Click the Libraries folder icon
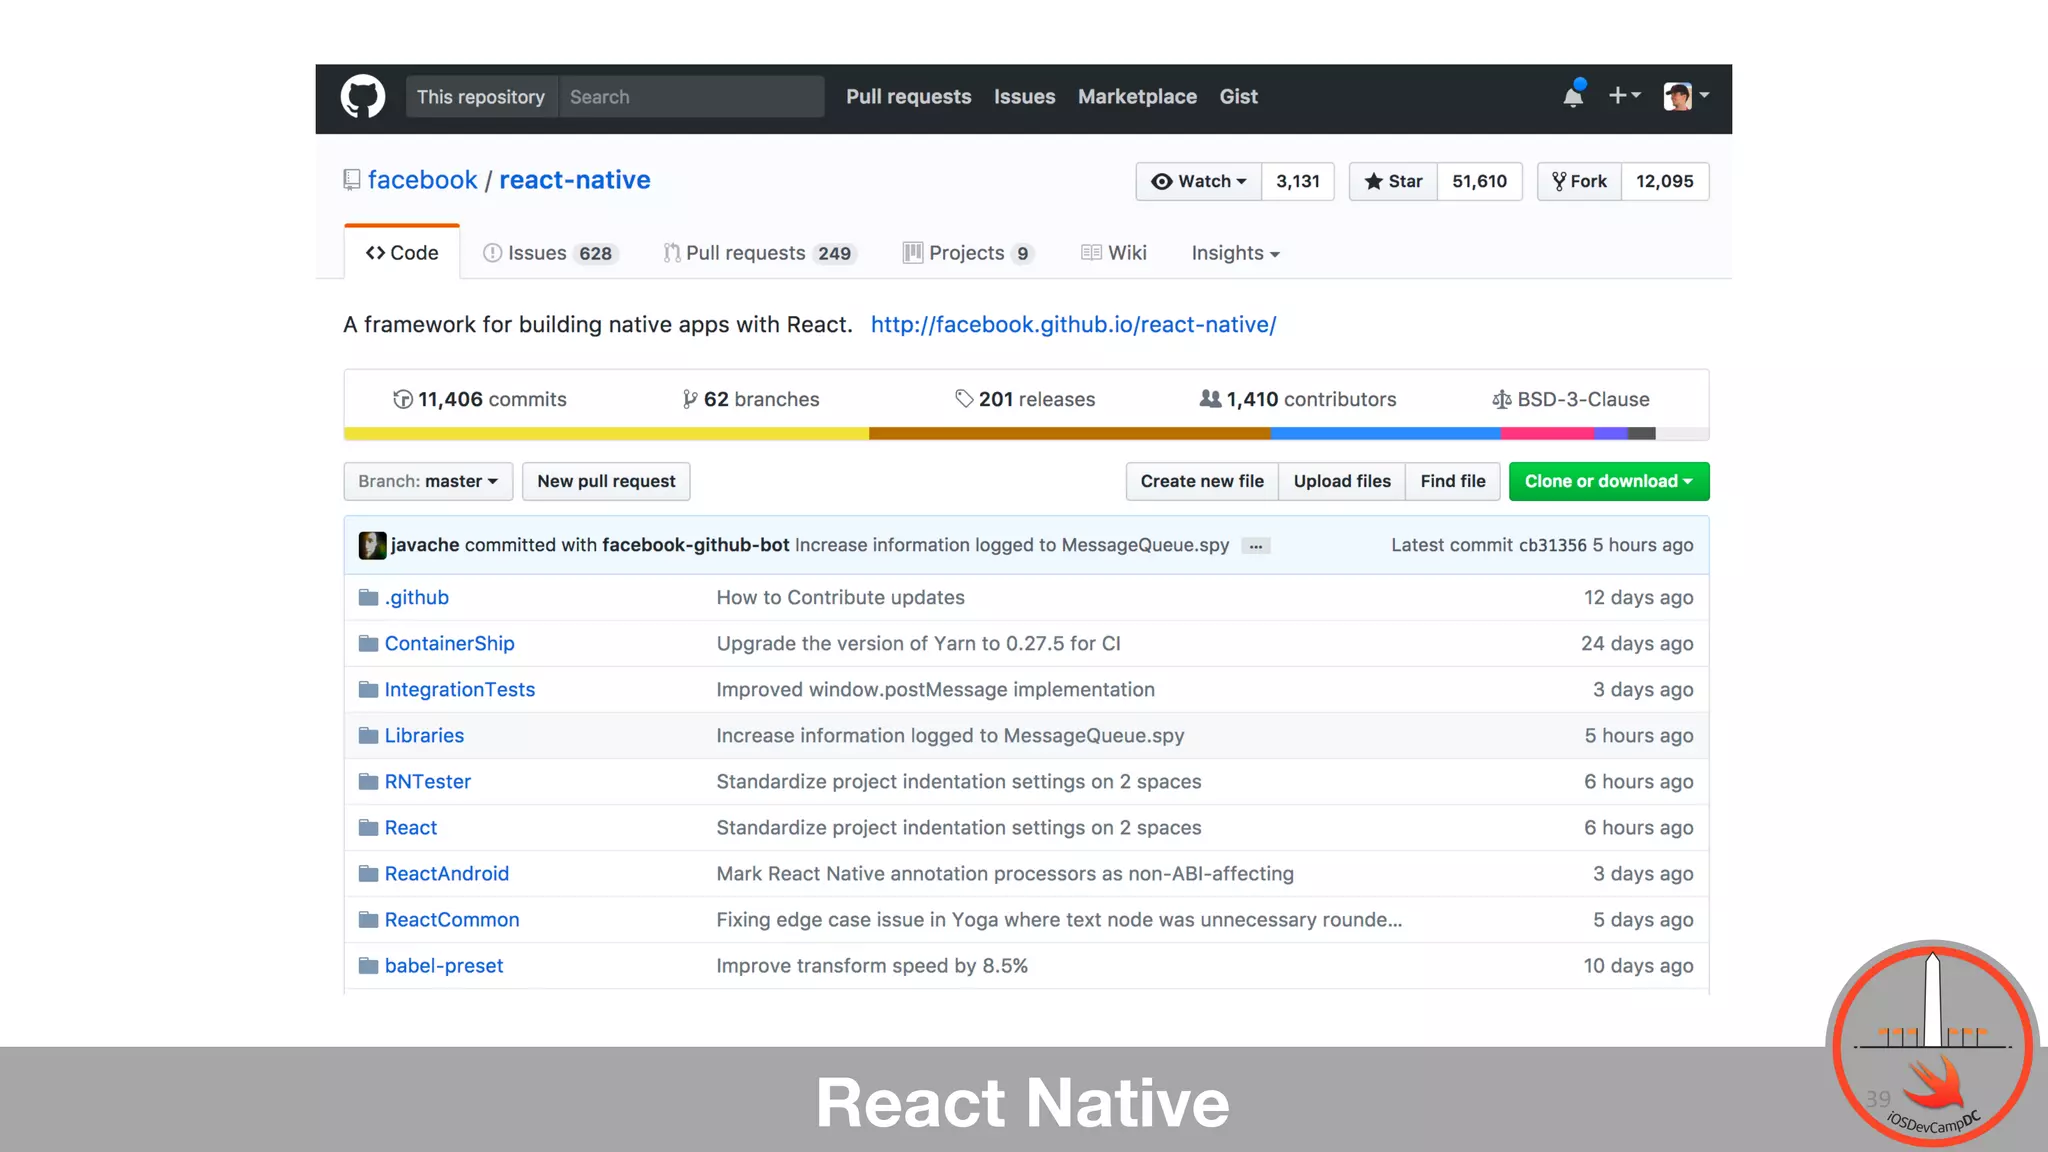The image size is (2048, 1152). pos(368,736)
